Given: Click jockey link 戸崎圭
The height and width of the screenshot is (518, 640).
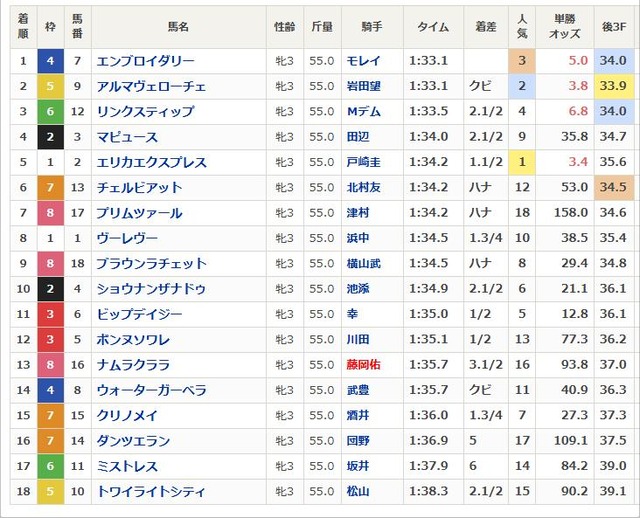Looking at the screenshot, I should click(x=363, y=162).
